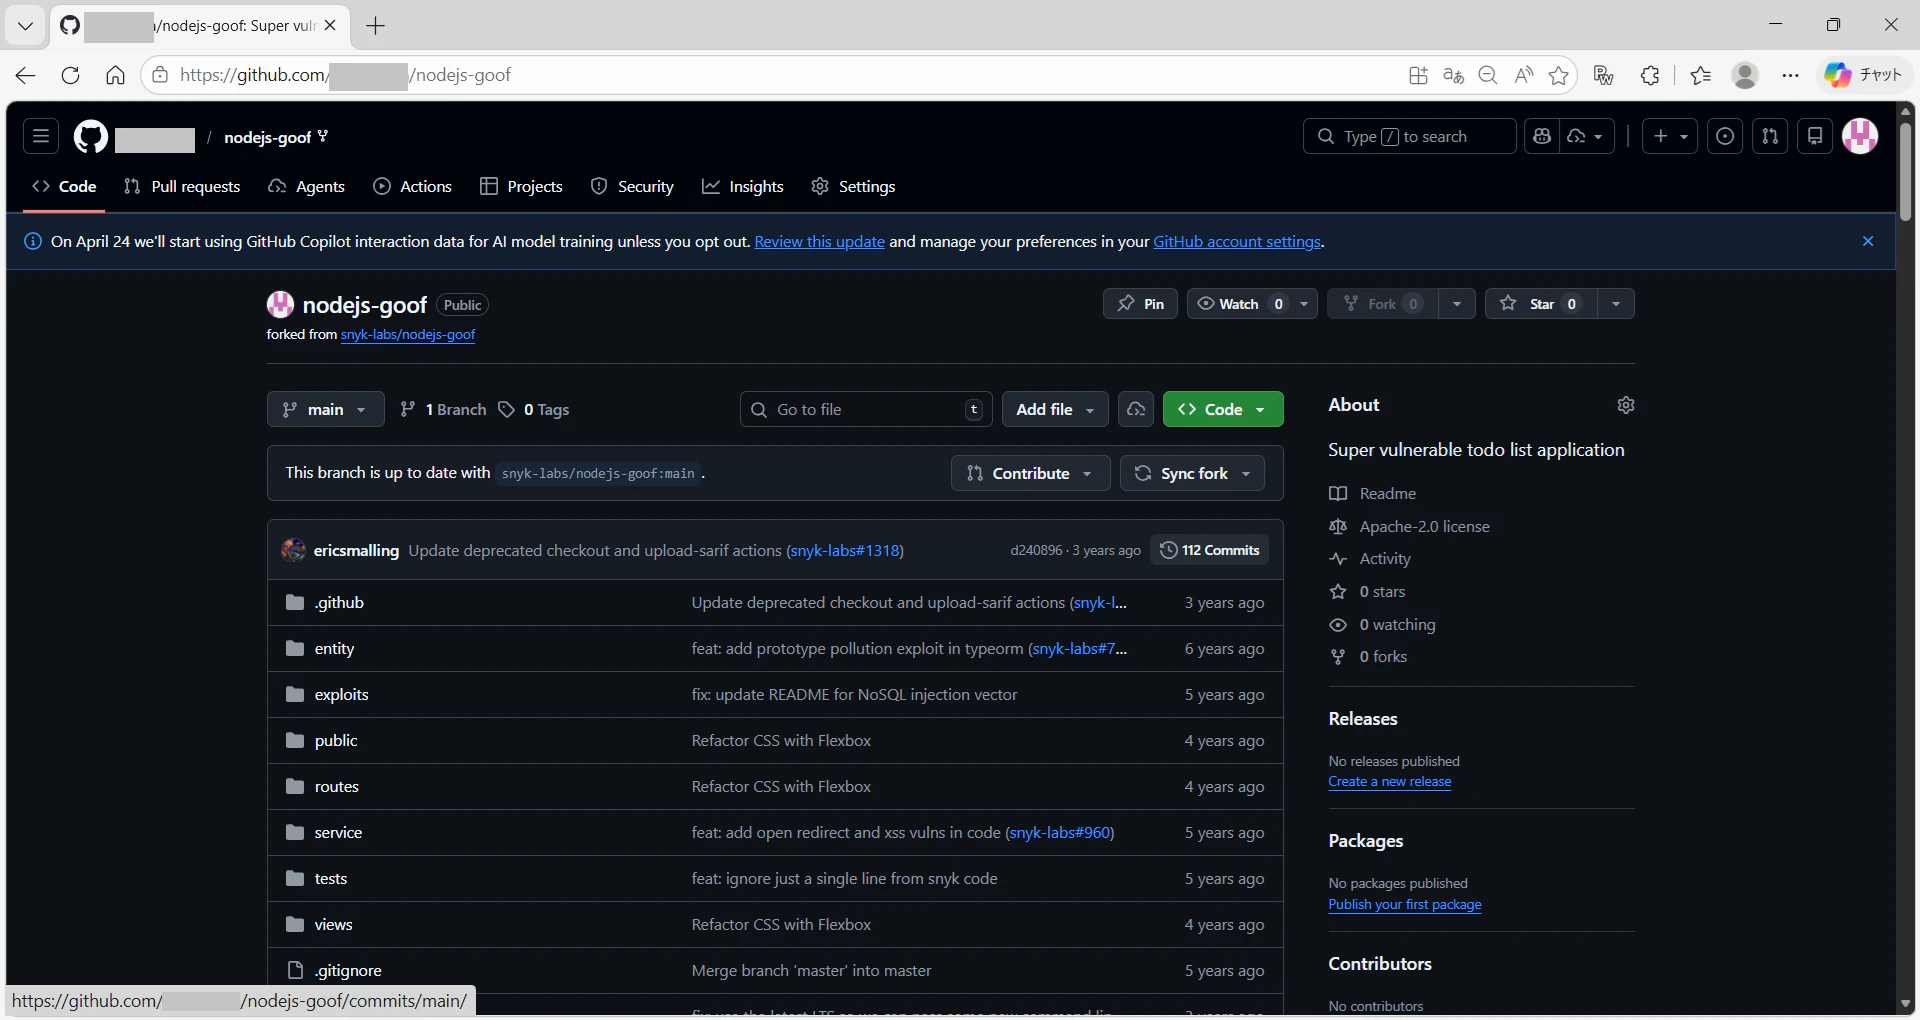View the 0 Tags list

coord(534,409)
